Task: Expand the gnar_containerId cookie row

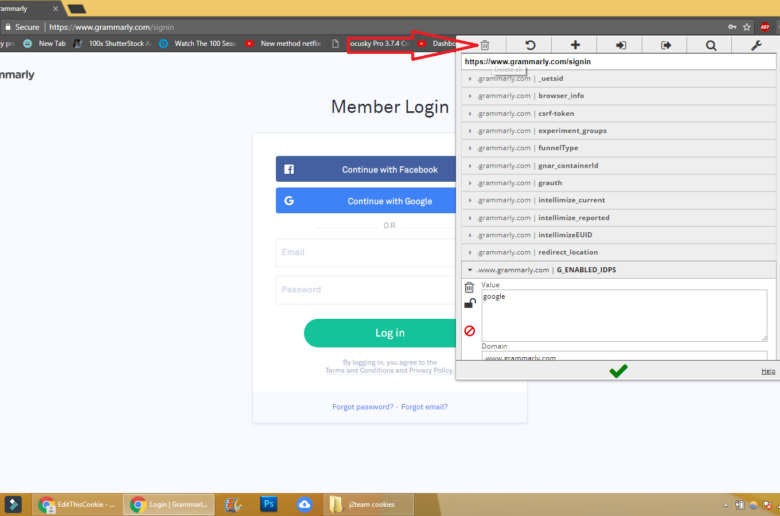Action: [x=618, y=166]
